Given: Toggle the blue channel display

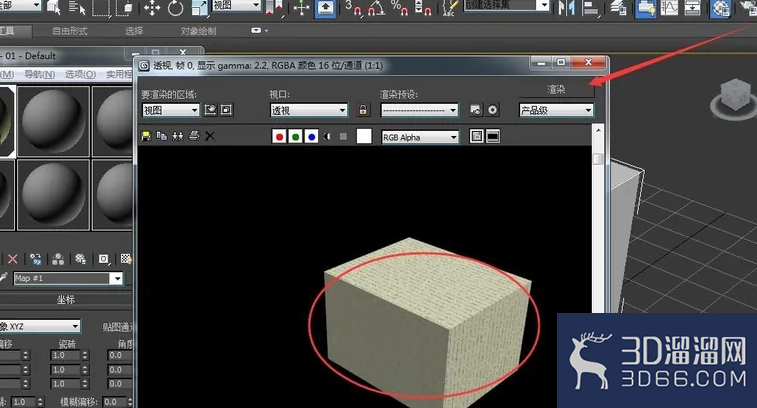Looking at the screenshot, I should pos(311,137).
